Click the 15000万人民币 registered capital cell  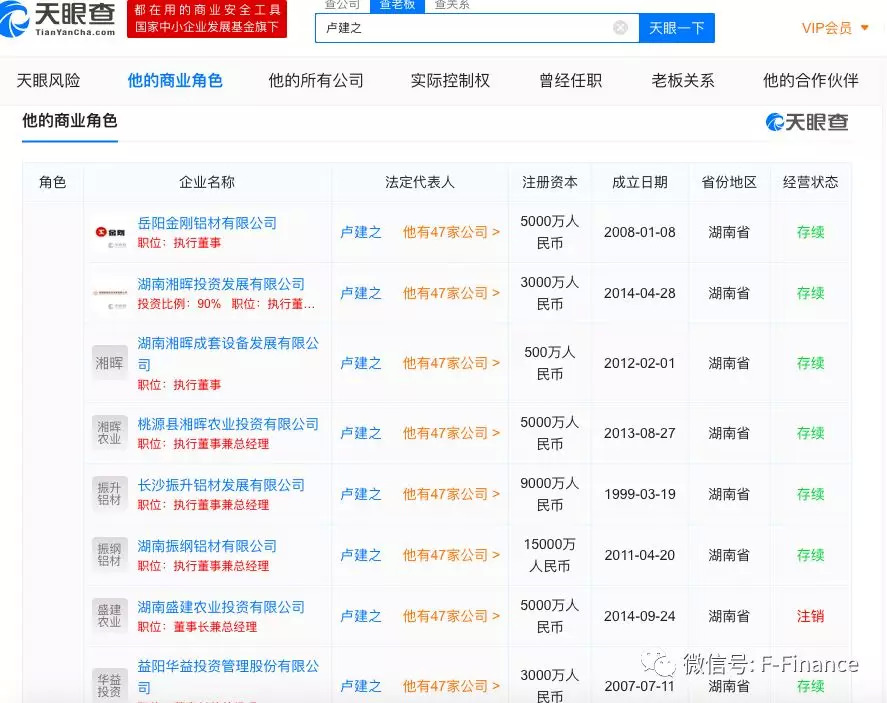click(x=549, y=555)
